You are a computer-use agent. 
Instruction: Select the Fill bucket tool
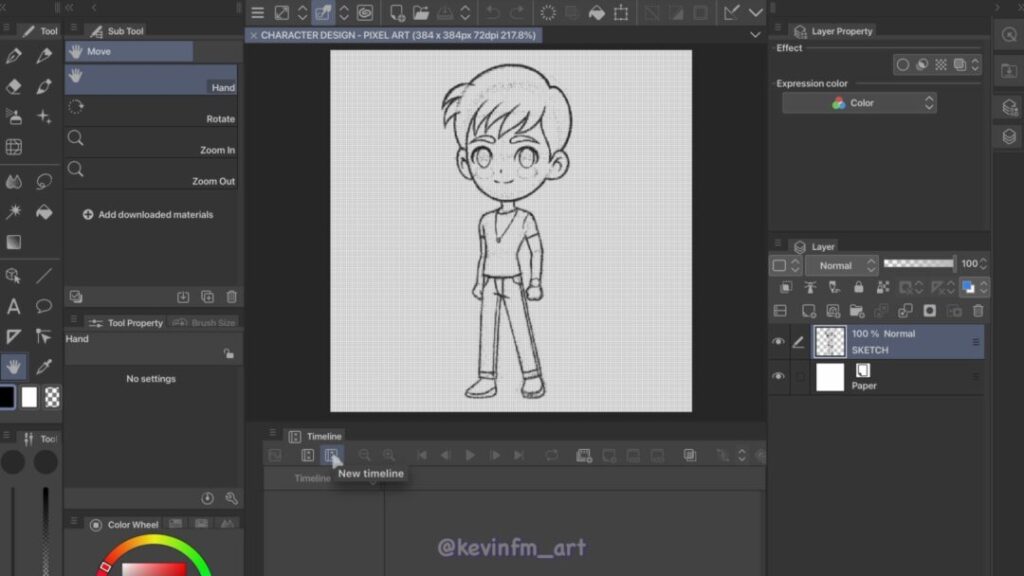[44, 212]
